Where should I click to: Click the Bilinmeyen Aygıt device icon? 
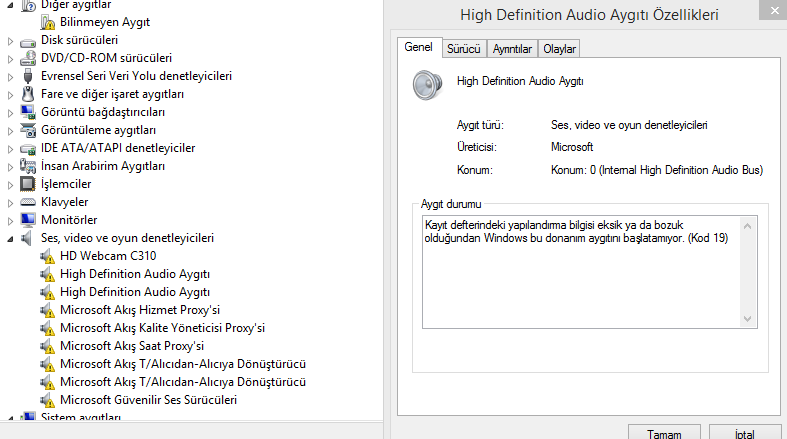click(48, 22)
